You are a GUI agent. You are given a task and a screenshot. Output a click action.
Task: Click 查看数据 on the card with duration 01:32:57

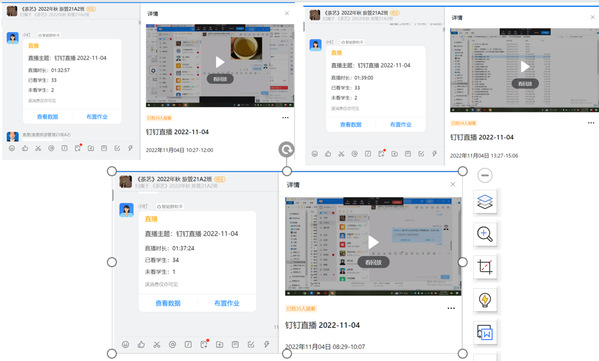tap(48, 117)
